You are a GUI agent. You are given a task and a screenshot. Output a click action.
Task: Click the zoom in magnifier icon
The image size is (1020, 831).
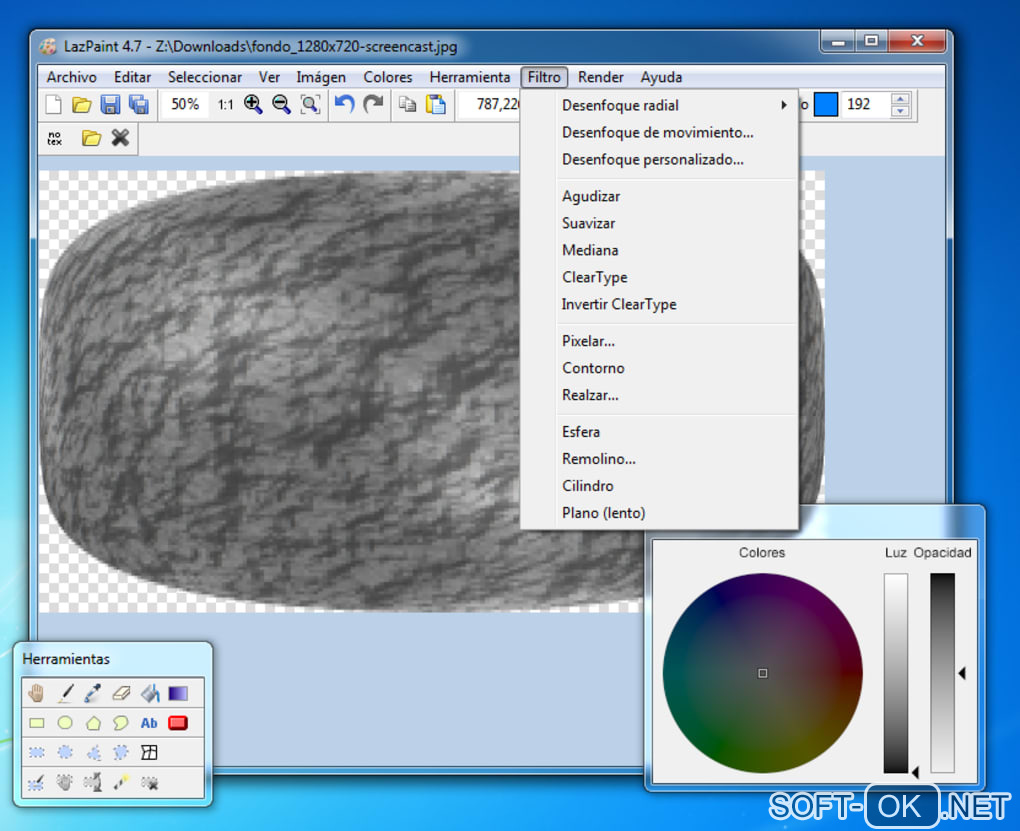tap(253, 104)
